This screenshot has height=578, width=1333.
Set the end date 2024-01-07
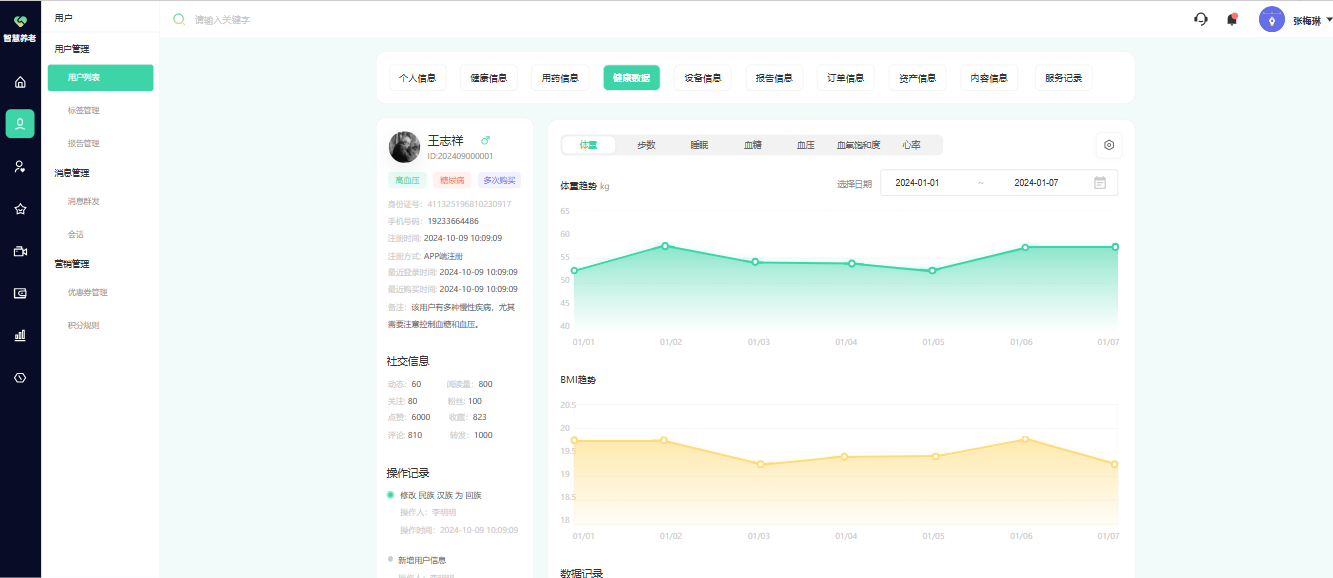[x=1036, y=183]
